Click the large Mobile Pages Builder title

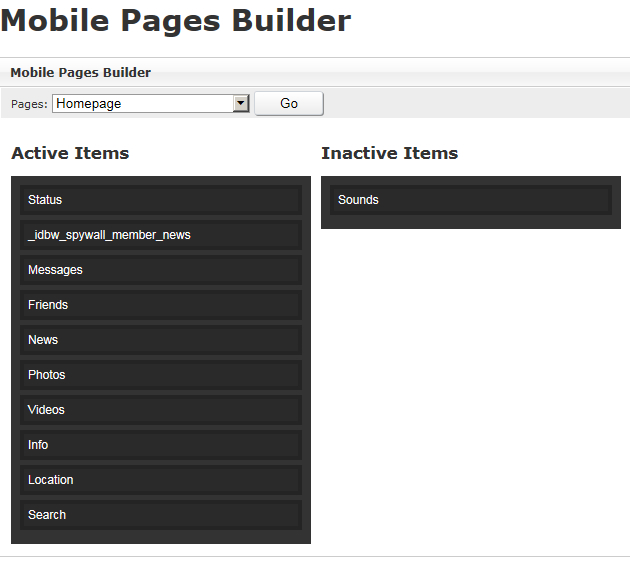(176, 20)
